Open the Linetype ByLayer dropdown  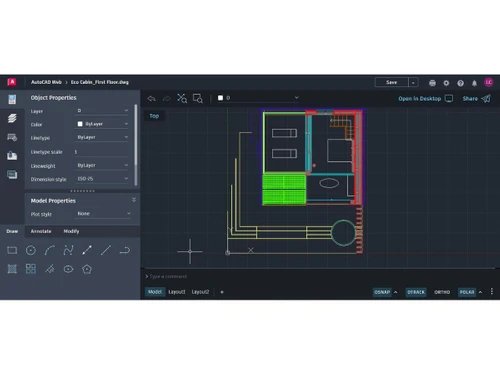pos(102,137)
